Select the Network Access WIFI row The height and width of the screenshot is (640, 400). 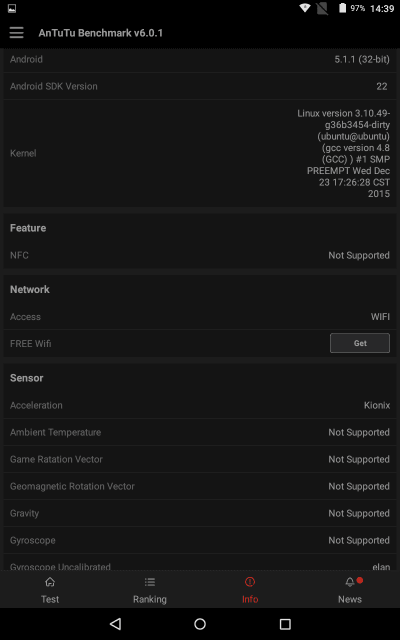pos(200,317)
